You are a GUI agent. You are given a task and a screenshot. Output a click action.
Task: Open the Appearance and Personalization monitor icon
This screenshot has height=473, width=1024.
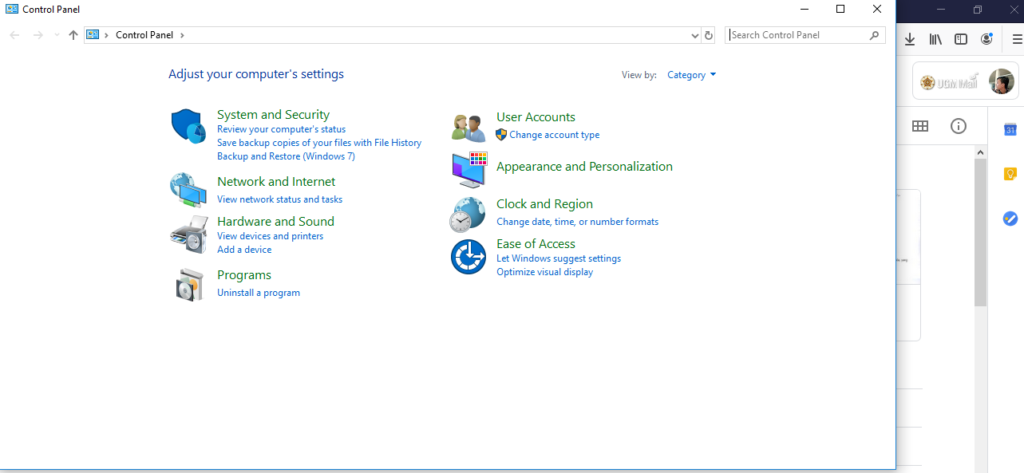coord(469,170)
